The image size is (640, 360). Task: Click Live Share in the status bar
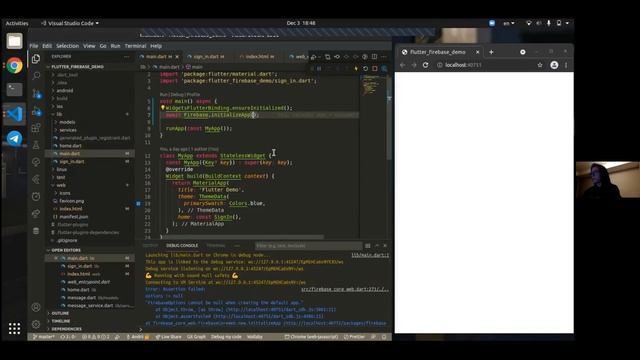pyautogui.click(x=169, y=337)
